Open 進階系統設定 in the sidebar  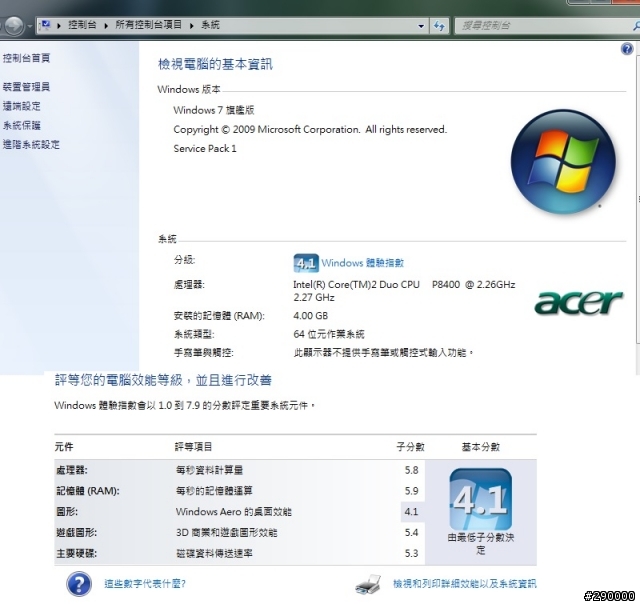coord(31,144)
